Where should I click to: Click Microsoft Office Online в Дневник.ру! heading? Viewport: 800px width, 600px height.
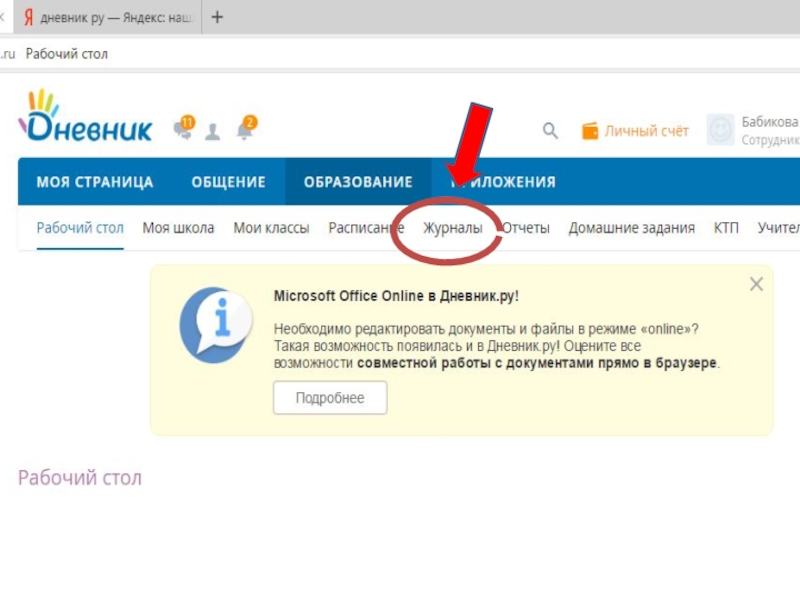click(x=396, y=296)
